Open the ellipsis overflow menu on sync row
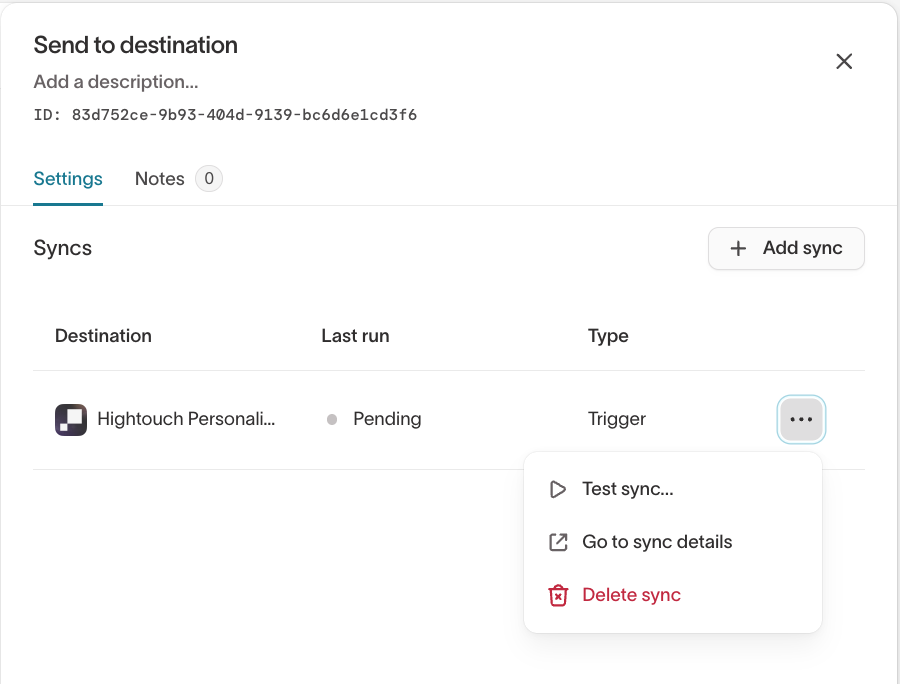The image size is (900, 684). [x=801, y=419]
